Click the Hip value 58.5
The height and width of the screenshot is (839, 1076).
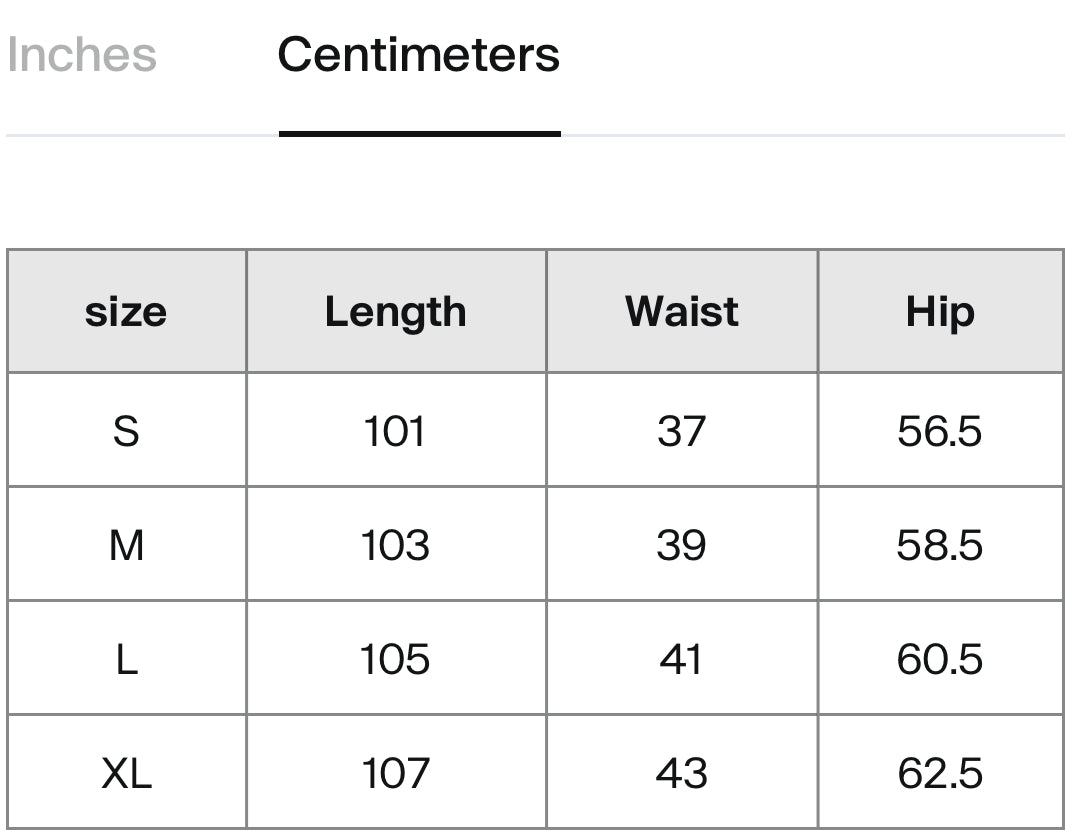pos(939,545)
